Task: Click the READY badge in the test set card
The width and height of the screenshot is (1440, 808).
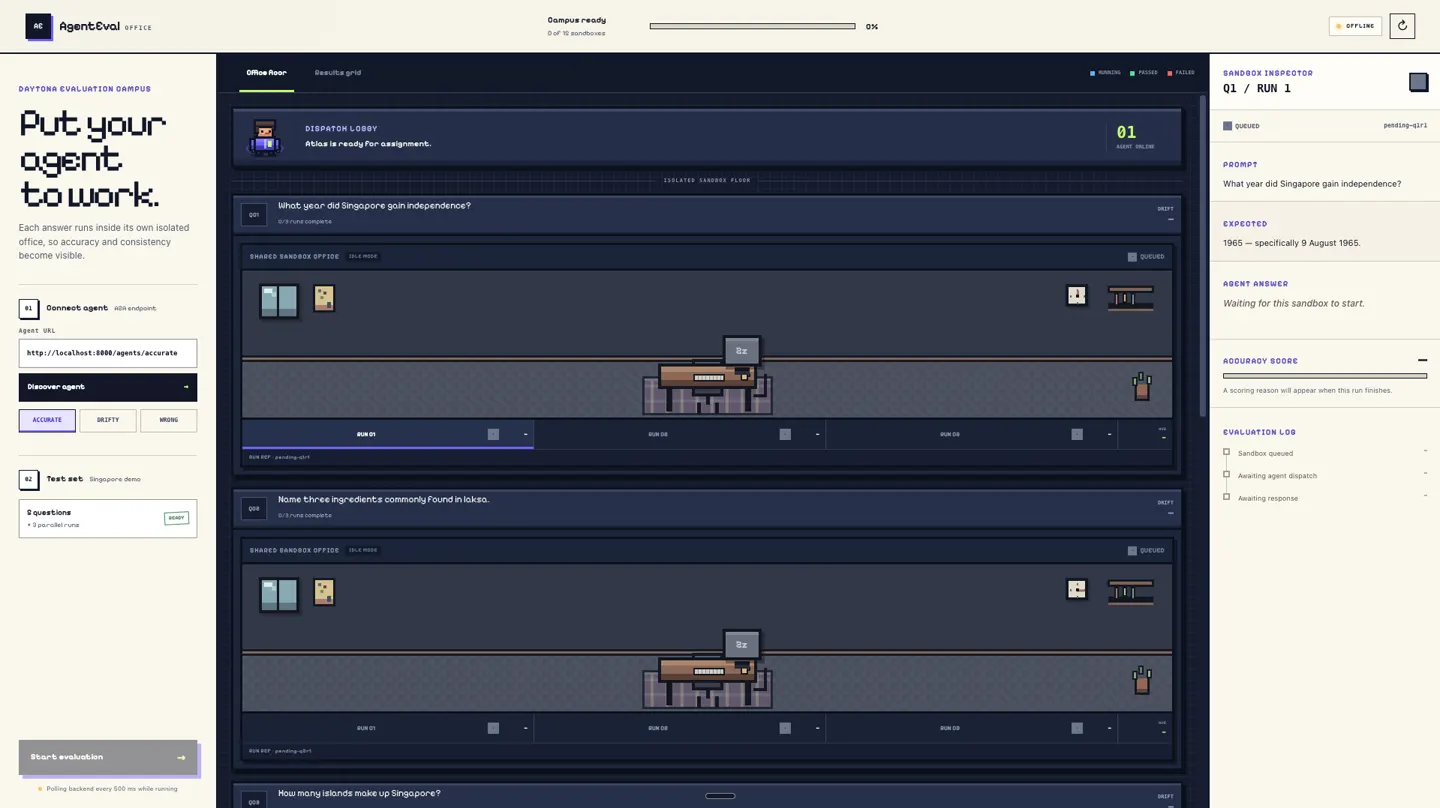Action: click(x=176, y=518)
